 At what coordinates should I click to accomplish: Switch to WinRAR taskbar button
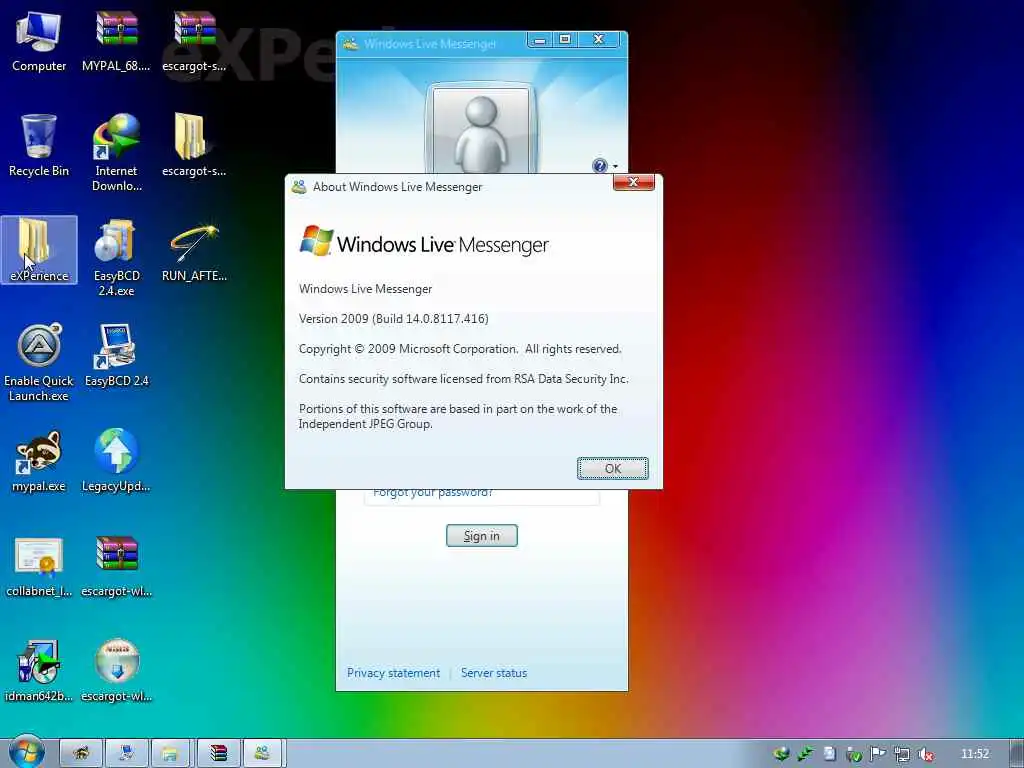pyautogui.click(x=218, y=754)
